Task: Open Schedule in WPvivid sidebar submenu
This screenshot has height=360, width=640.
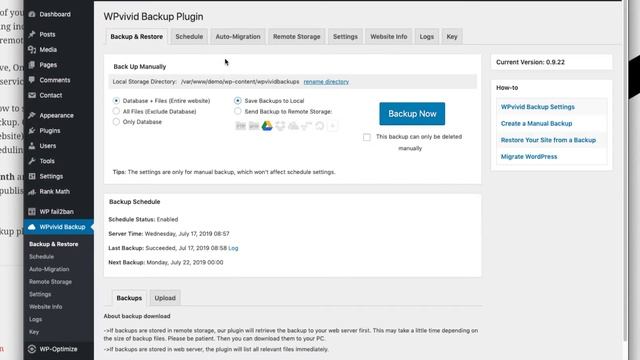Action: [41, 257]
